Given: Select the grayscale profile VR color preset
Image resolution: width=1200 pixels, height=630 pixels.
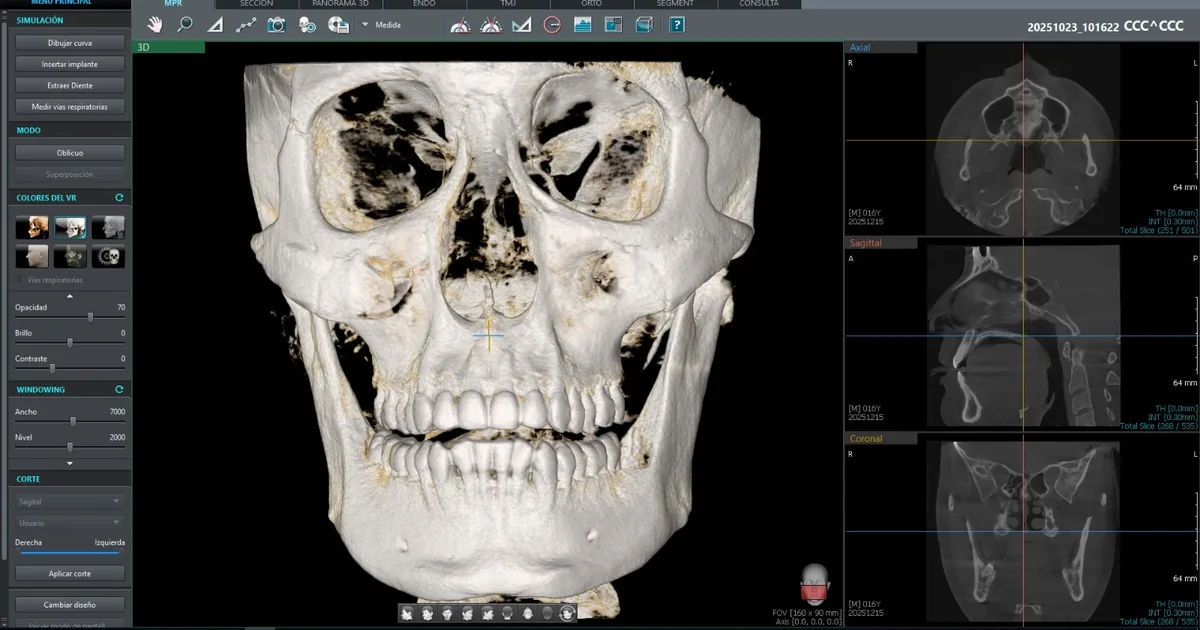Looking at the screenshot, I should pyautogui.click(x=108, y=227).
